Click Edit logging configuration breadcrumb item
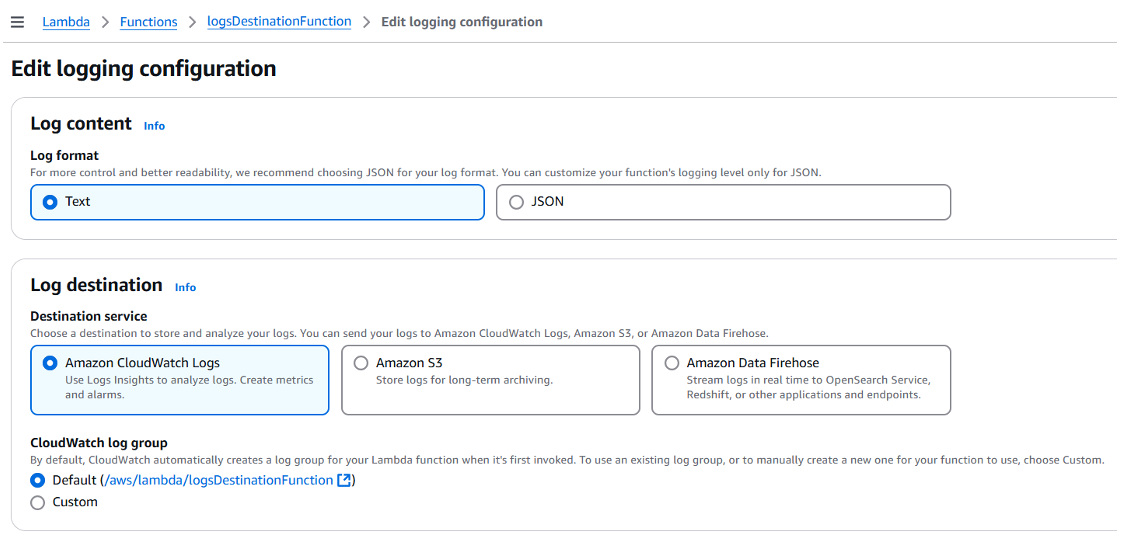Screen dimensions: 1122x541 (462, 22)
